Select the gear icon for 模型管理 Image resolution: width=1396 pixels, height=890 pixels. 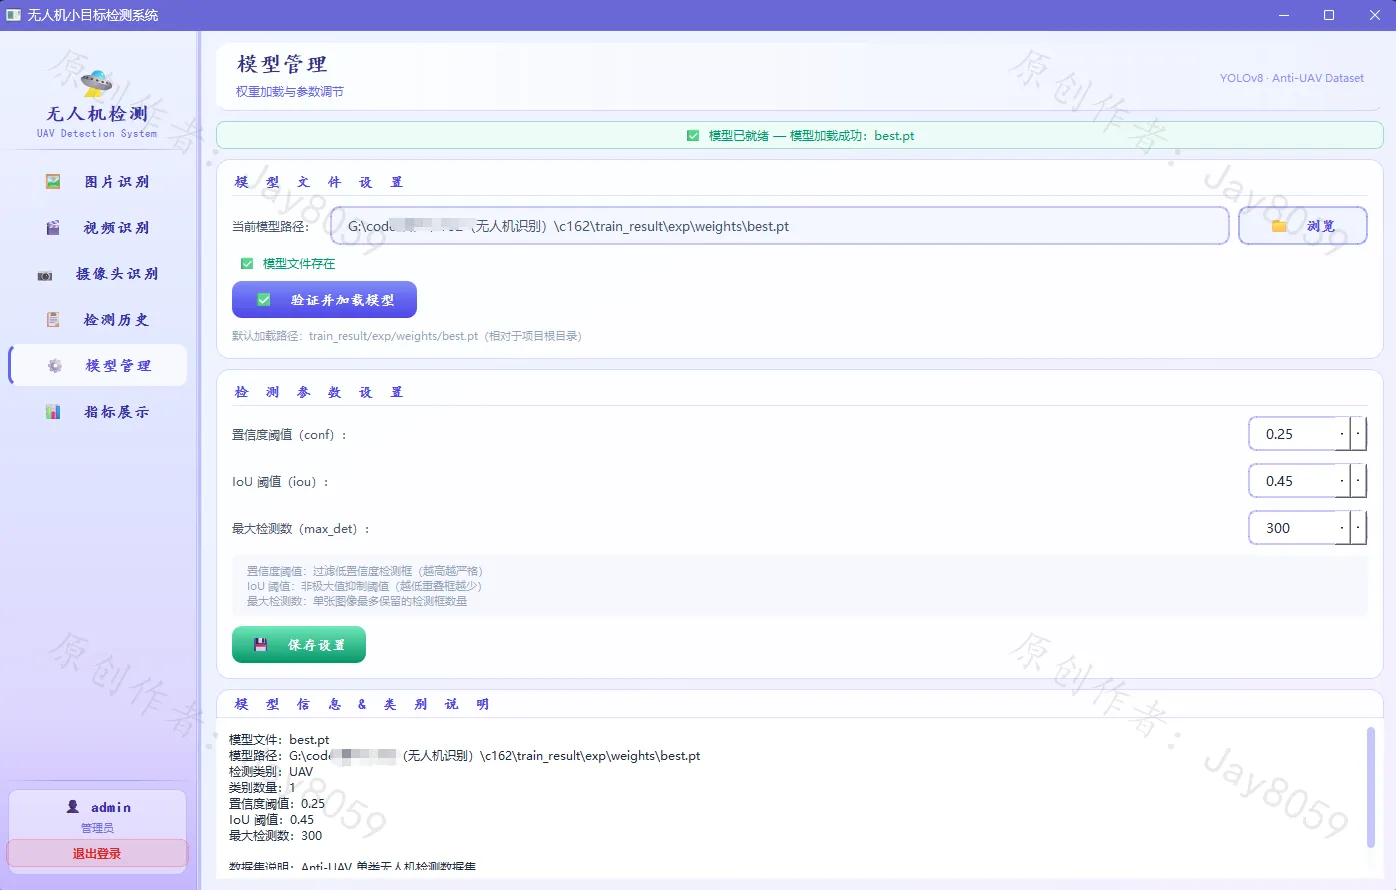point(55,366)
